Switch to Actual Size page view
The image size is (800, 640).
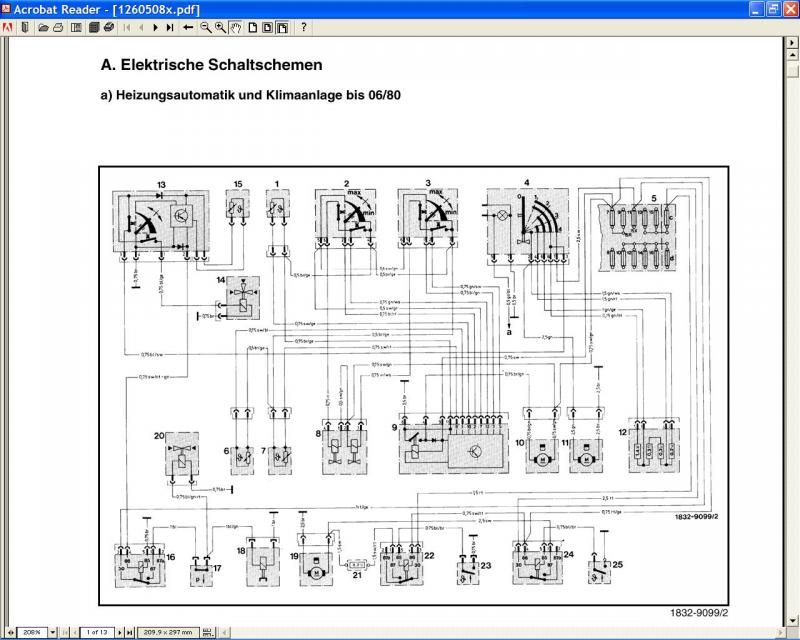(252, 28)
